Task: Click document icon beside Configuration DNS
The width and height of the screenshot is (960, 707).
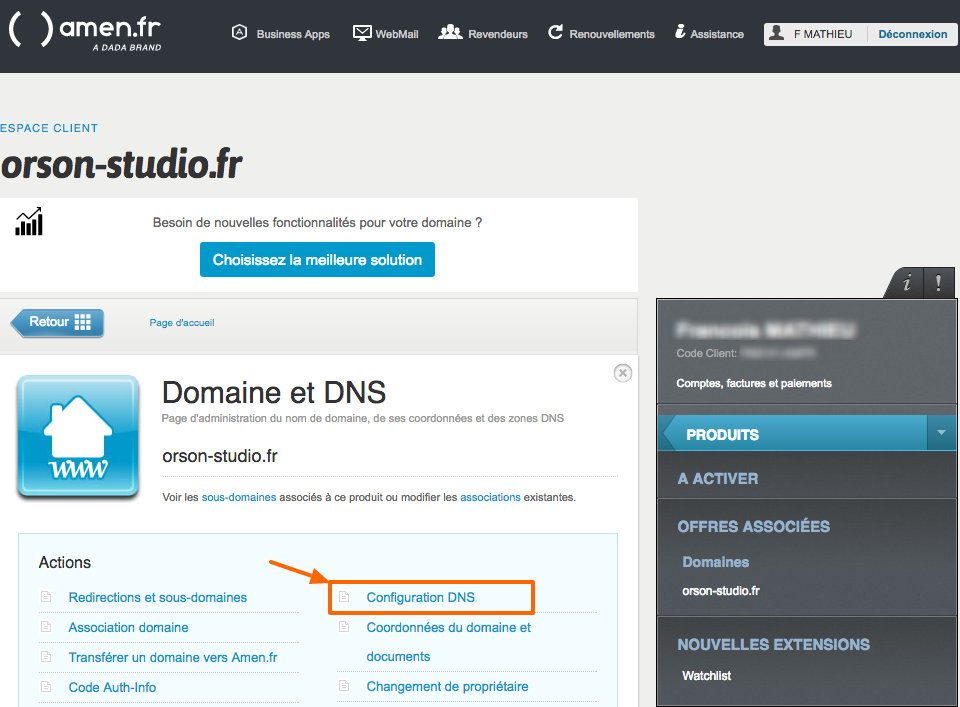Action: [344, 597]
